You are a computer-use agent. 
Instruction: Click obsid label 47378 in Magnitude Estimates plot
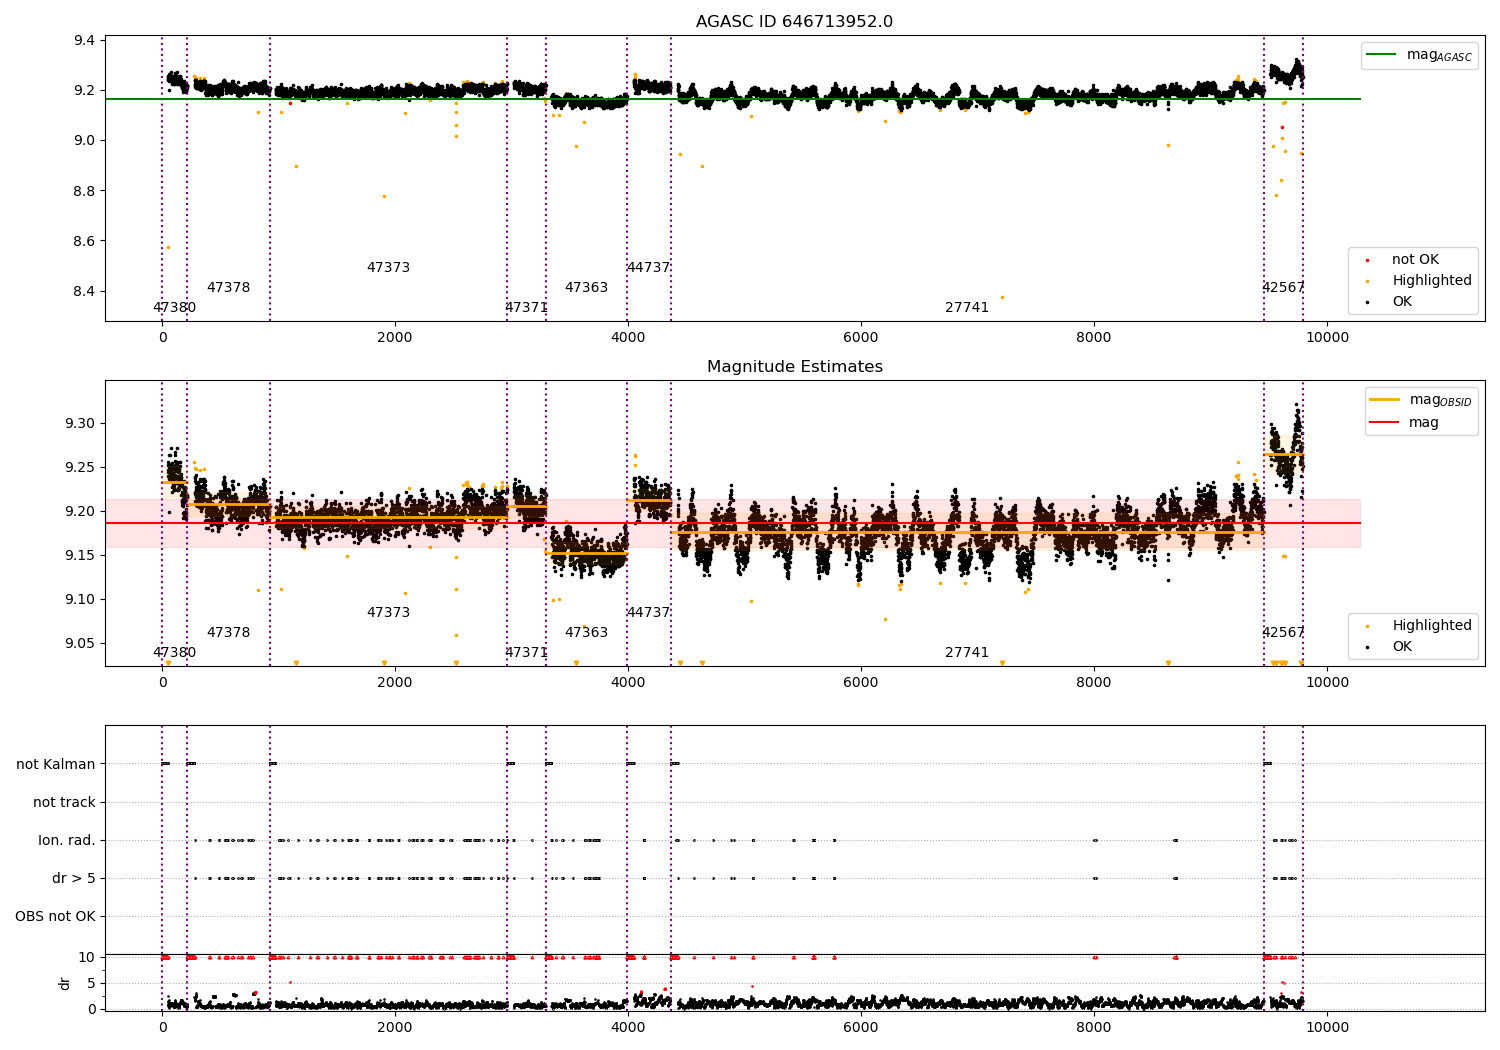pos(228,633)
